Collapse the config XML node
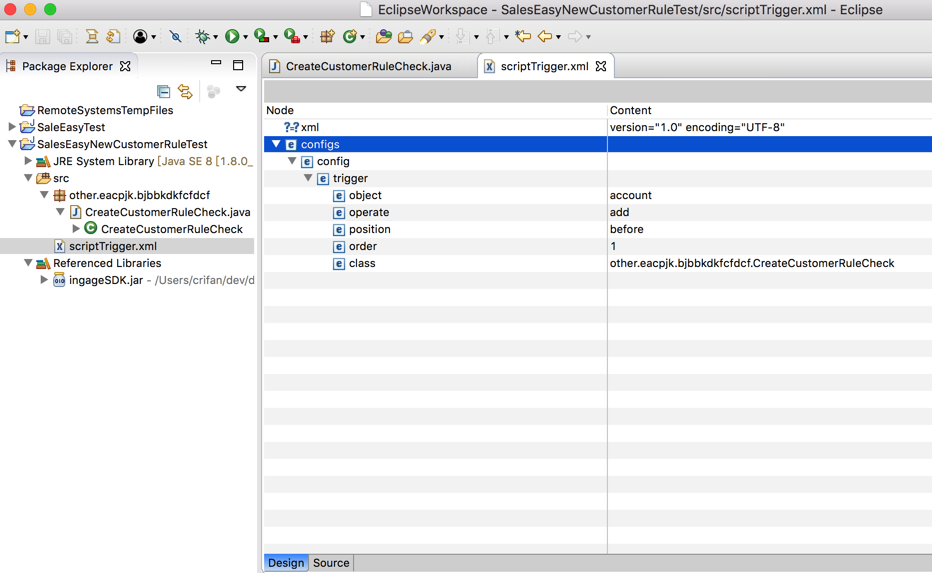 [x=292, y=160]
